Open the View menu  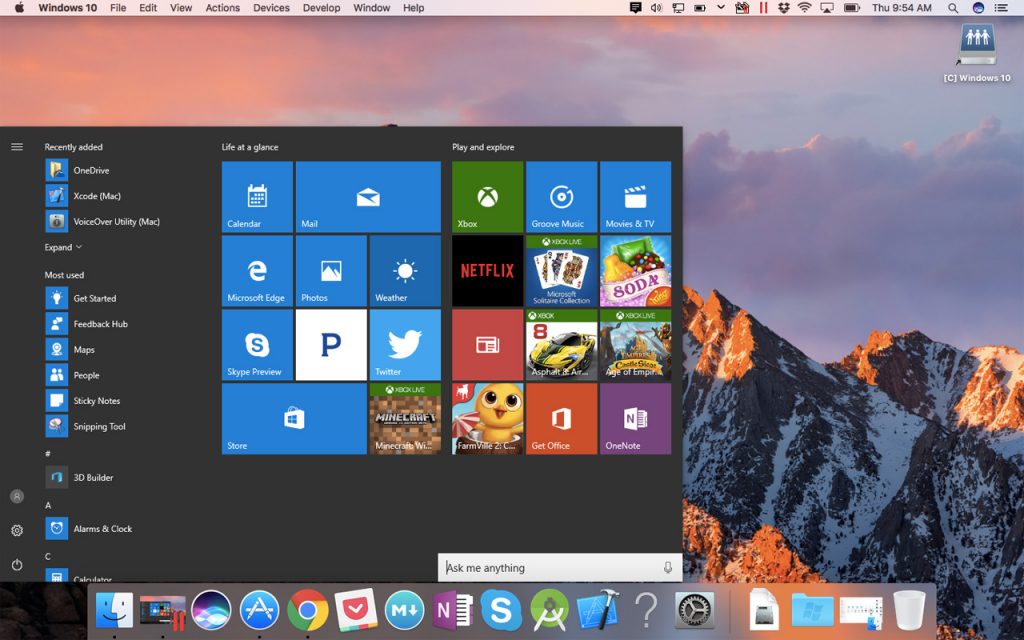click(181, 8)
